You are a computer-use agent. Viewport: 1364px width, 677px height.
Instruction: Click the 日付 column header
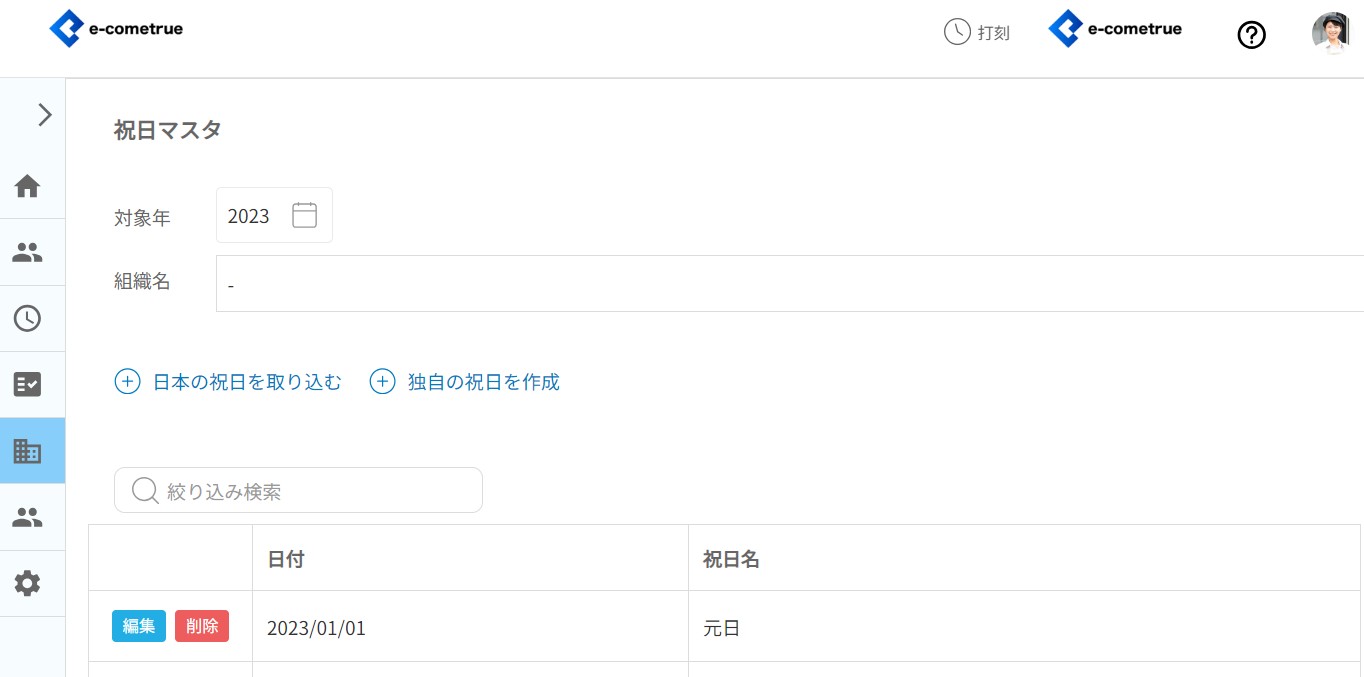[x=286, y=559]
